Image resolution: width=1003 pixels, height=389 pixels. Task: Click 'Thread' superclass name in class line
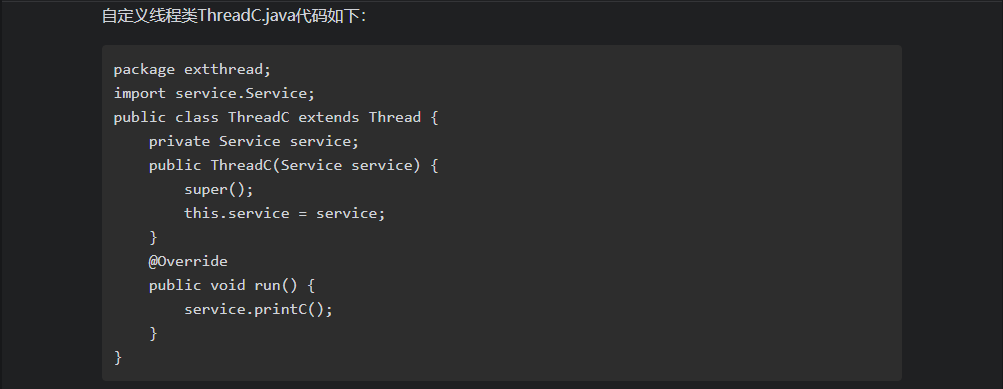(x=395, y=117)
